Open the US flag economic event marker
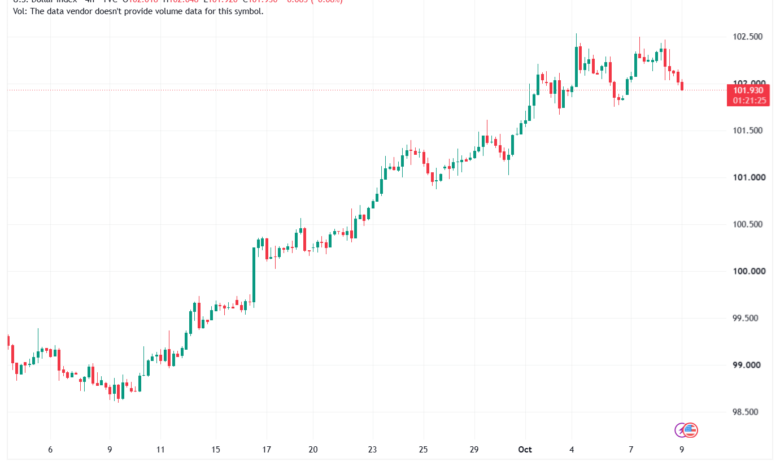Image resolution: width=780 pixels, height=470 pixels. point(690,430)
